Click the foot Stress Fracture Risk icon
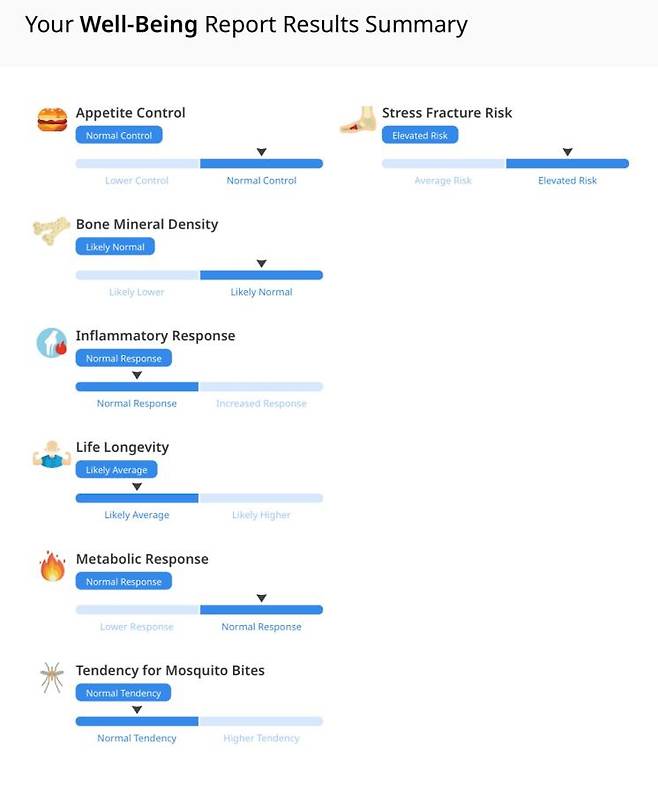This screenshot has width=658, height=788. pyautogui.click(x=357, y=121)
